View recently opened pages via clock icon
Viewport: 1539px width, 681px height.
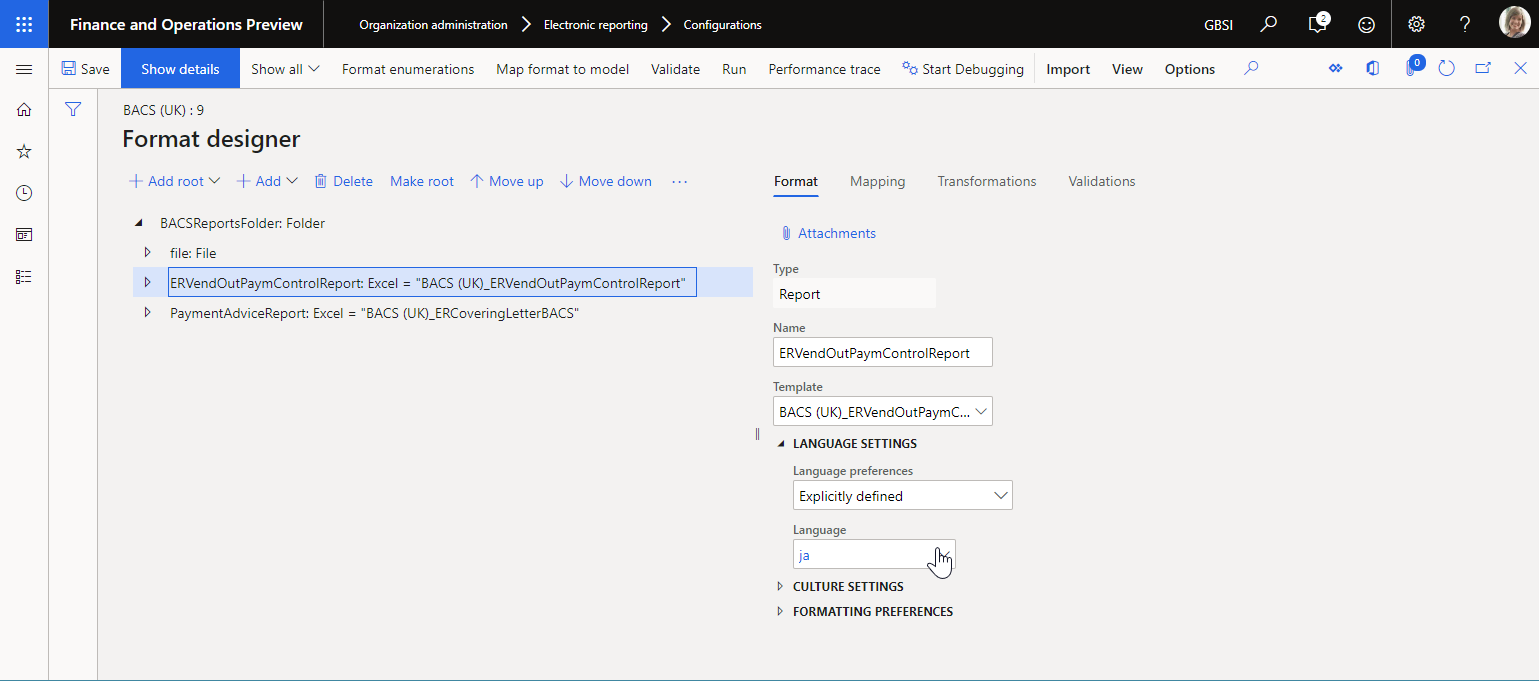24,193
